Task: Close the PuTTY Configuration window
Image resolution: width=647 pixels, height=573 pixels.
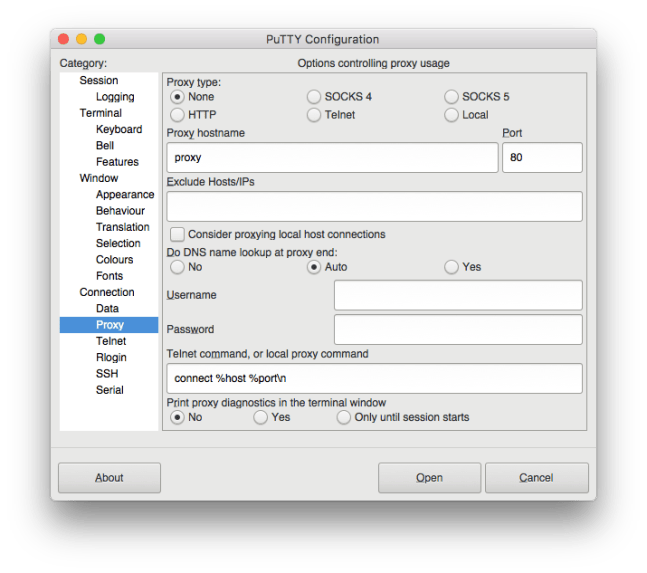Action: pos(63,40)
